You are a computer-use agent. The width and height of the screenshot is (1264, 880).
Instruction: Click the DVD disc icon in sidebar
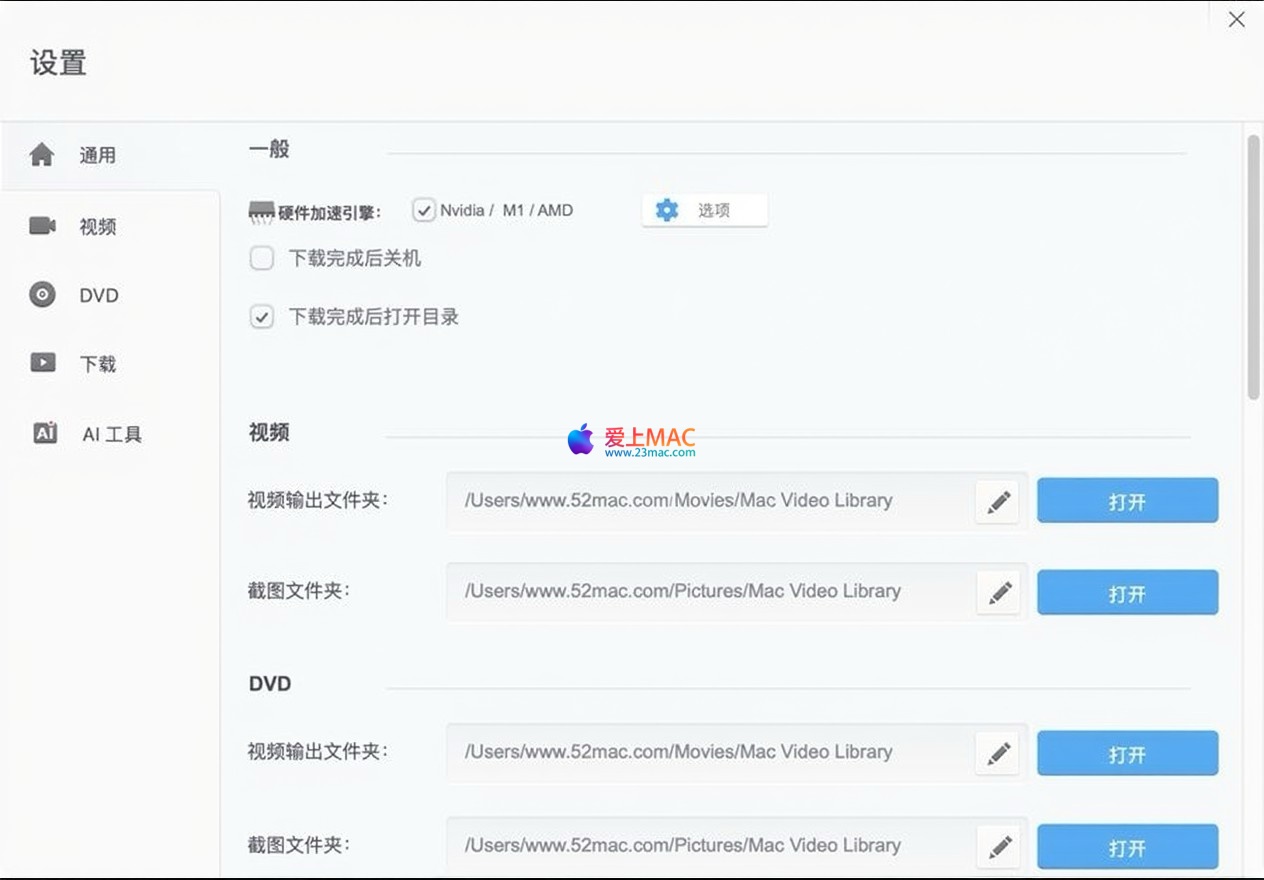click(42, 295)
